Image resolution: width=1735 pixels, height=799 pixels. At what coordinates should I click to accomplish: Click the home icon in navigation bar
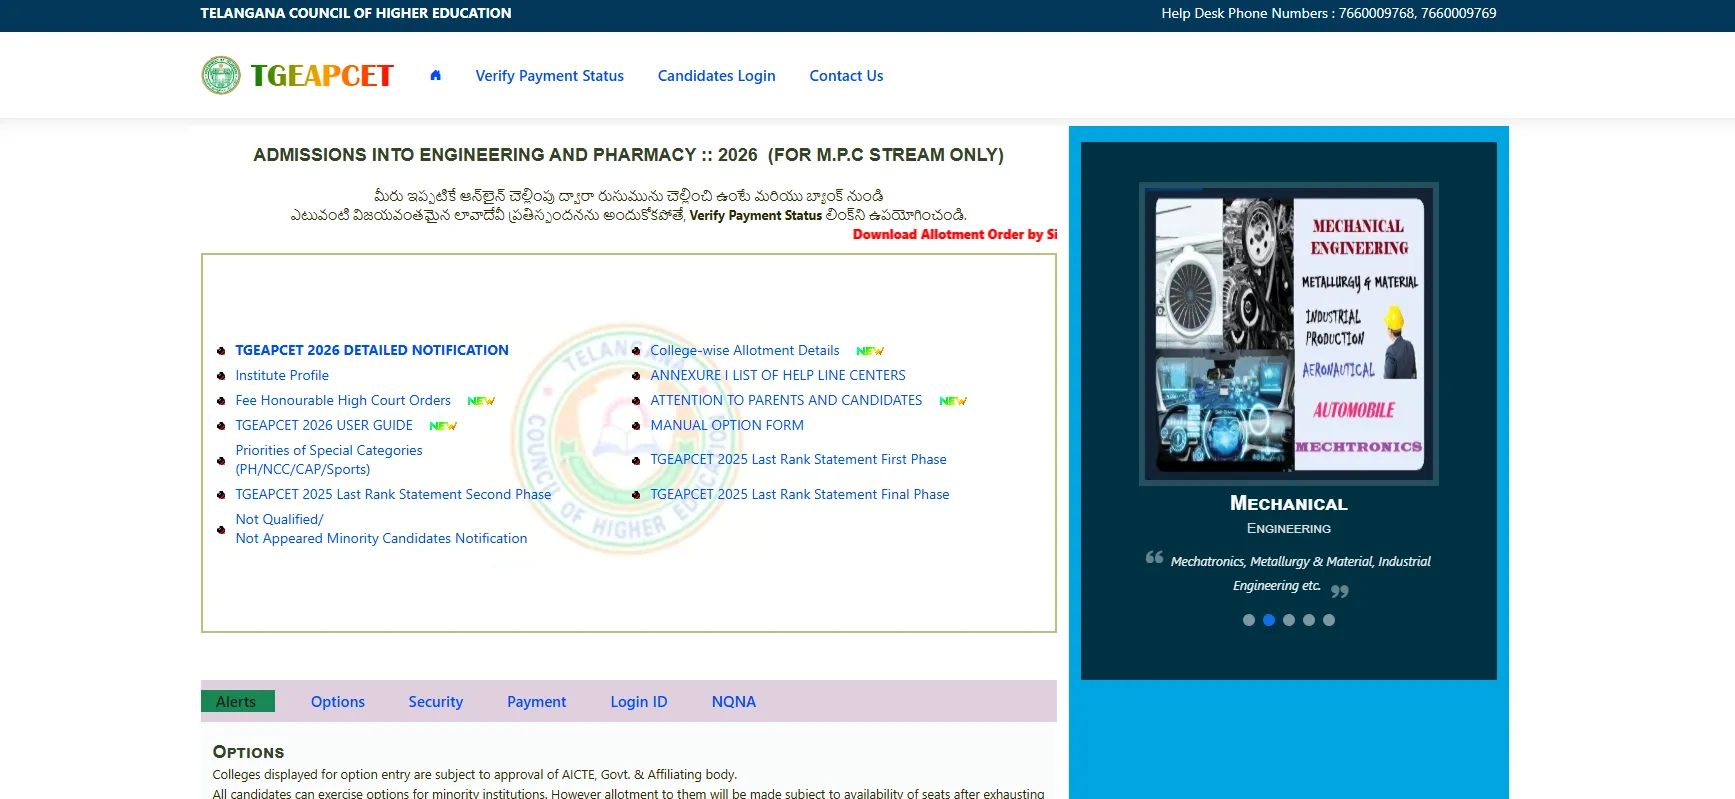click(435, 75)
